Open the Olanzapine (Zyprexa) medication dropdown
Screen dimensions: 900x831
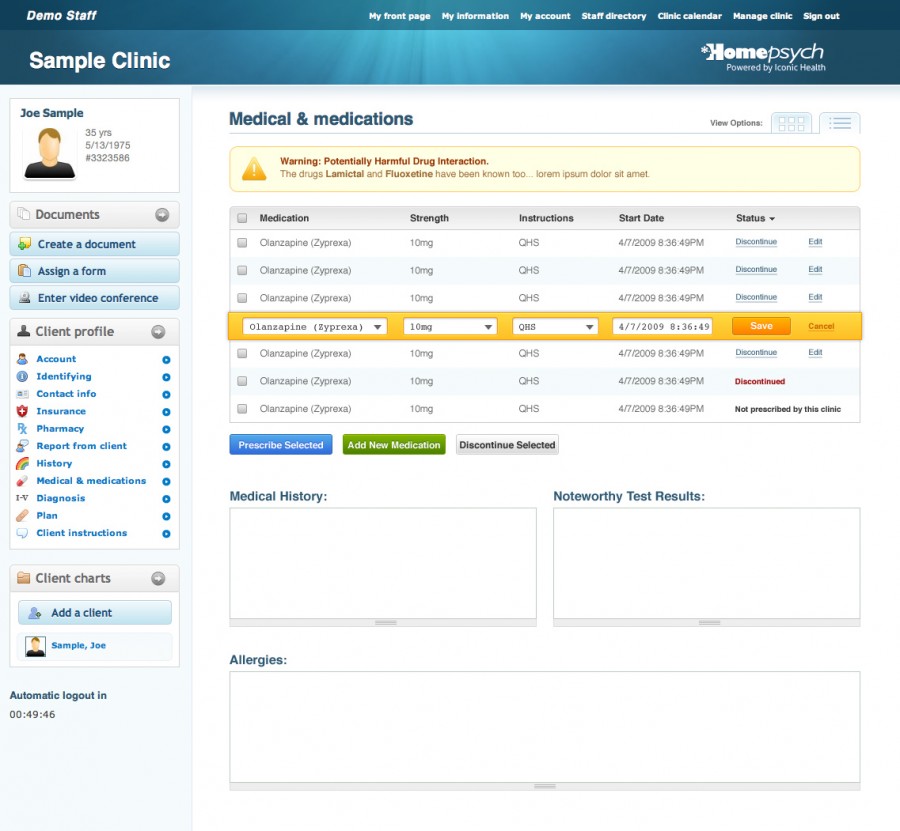click(315, 327)
